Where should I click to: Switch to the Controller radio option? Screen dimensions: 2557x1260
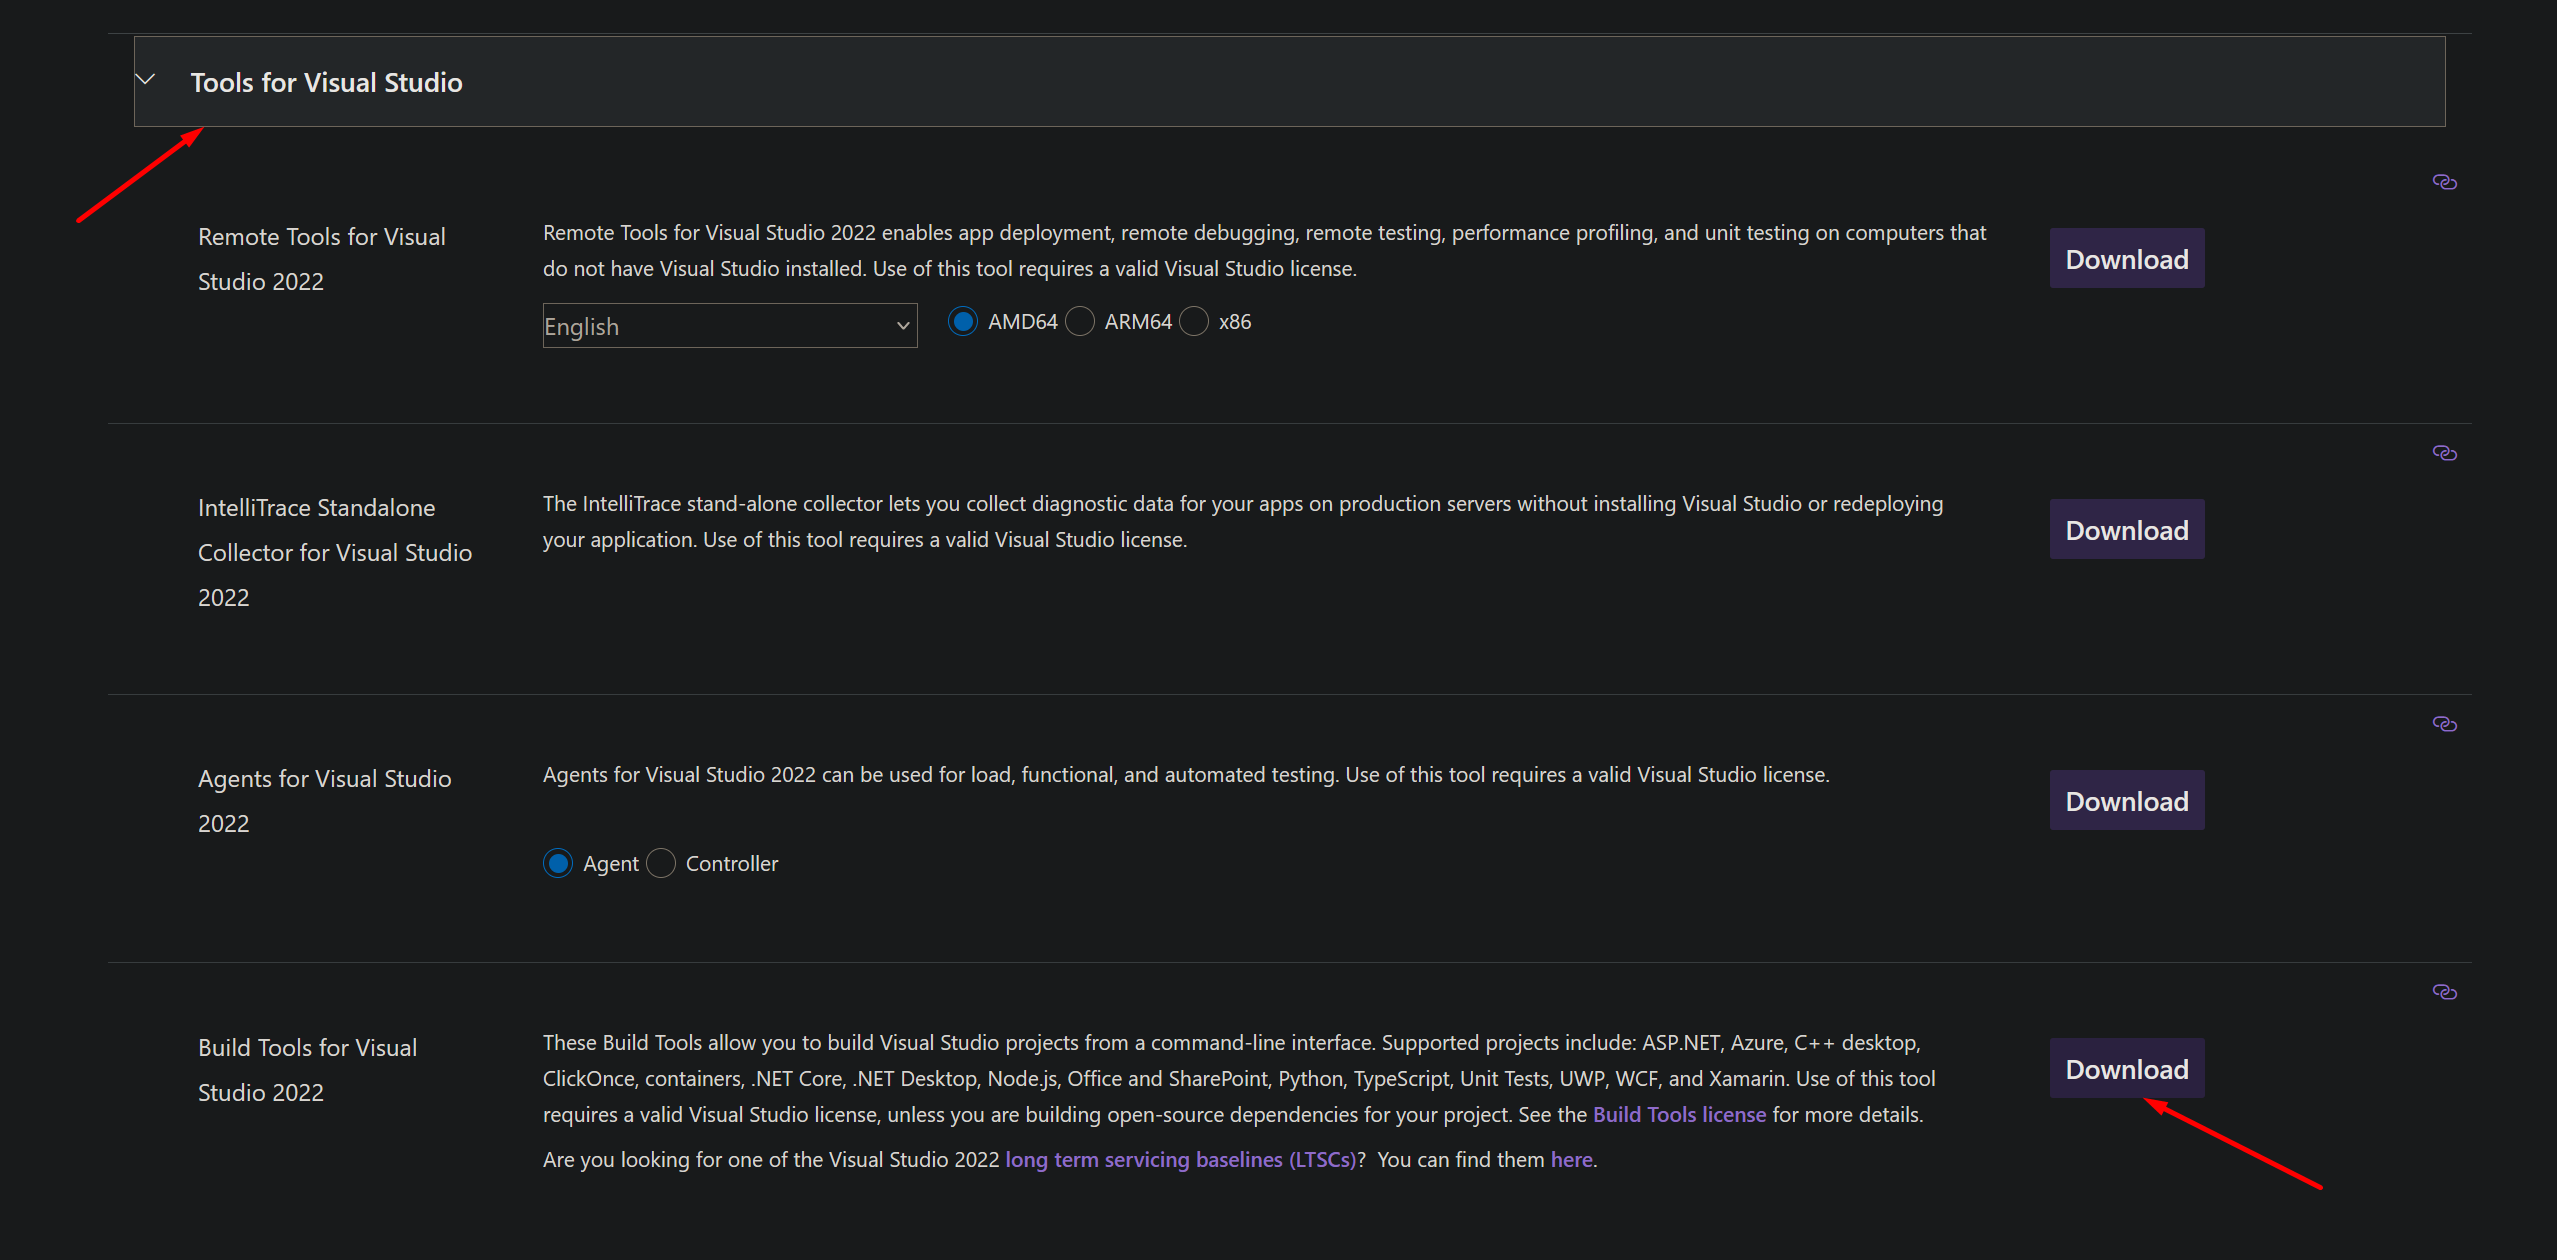pos(661,863)
